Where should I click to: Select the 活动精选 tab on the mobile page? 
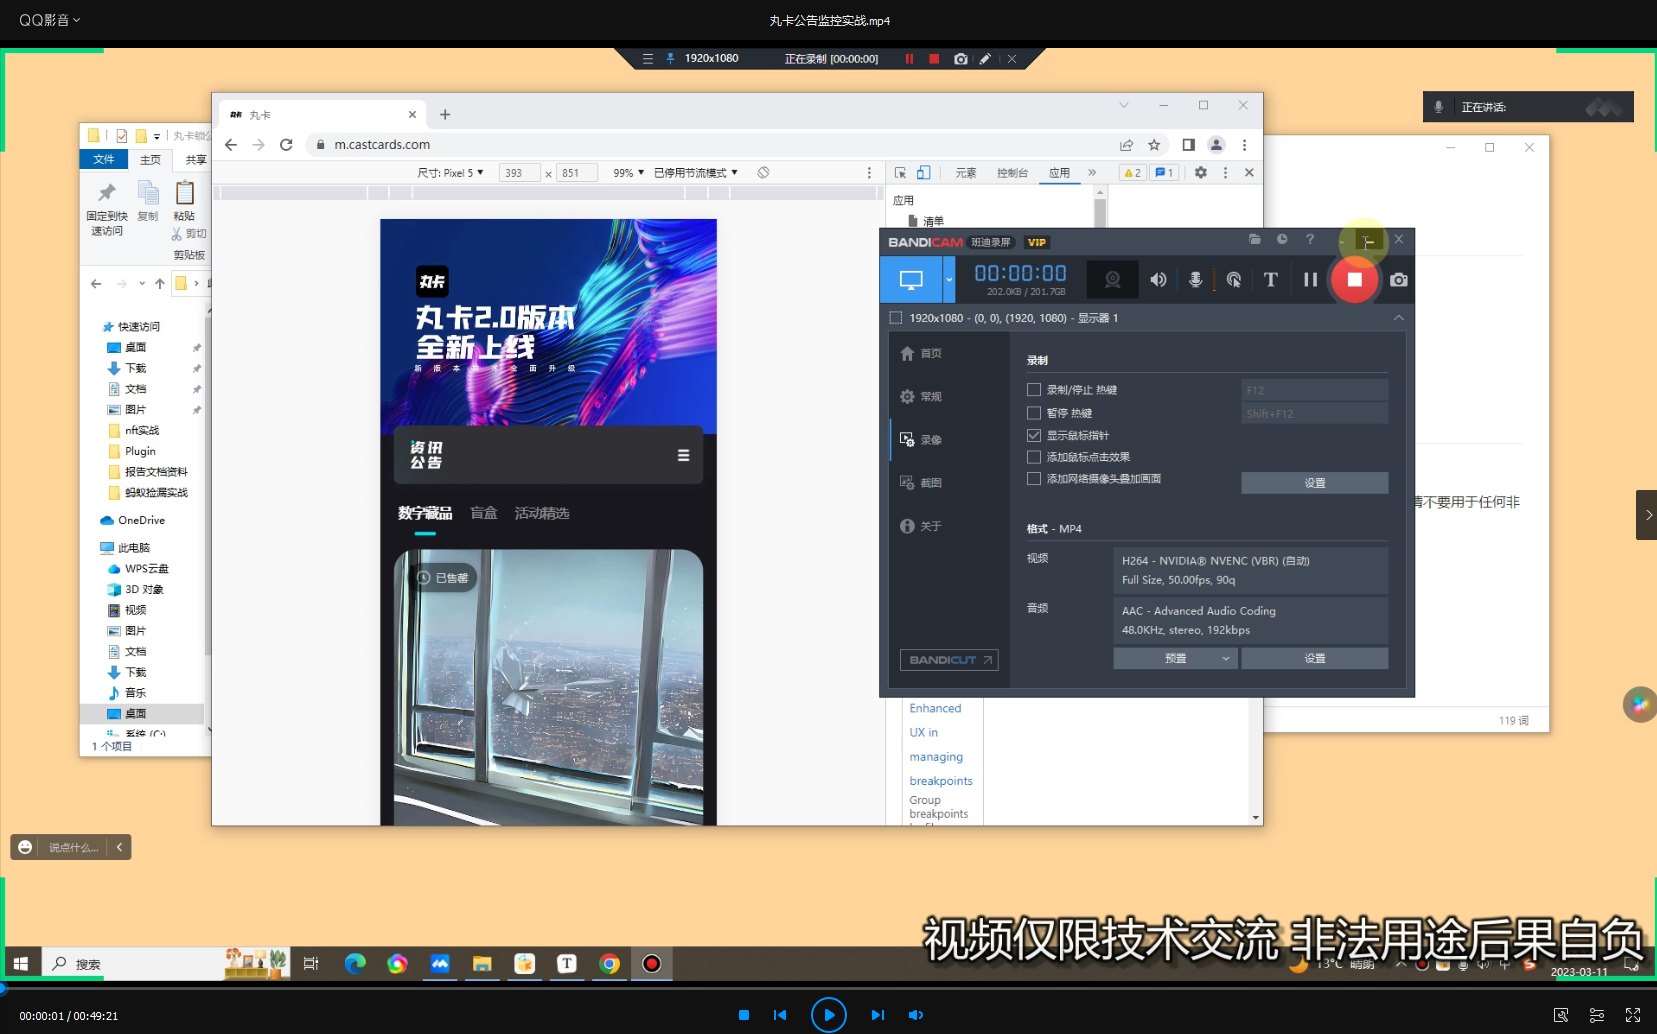(x=542, y=513)
